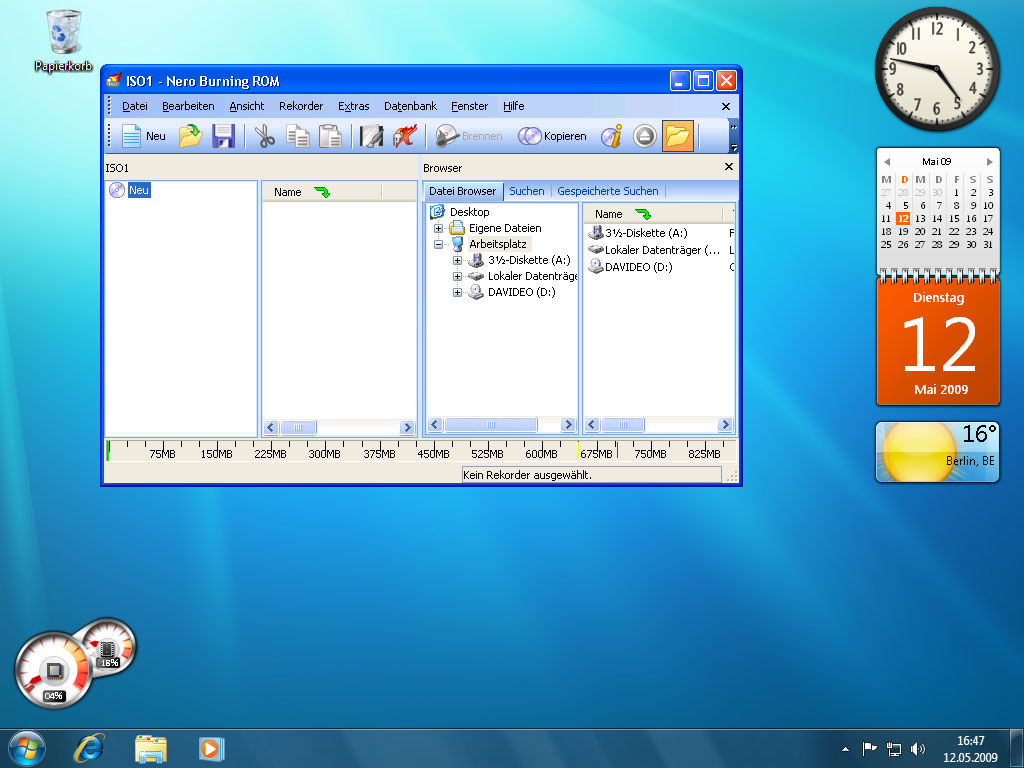This screenshot has height=768, width=1024.
Task: Select 3½-Diskette (A:) in file list
Action: point(645,233)
